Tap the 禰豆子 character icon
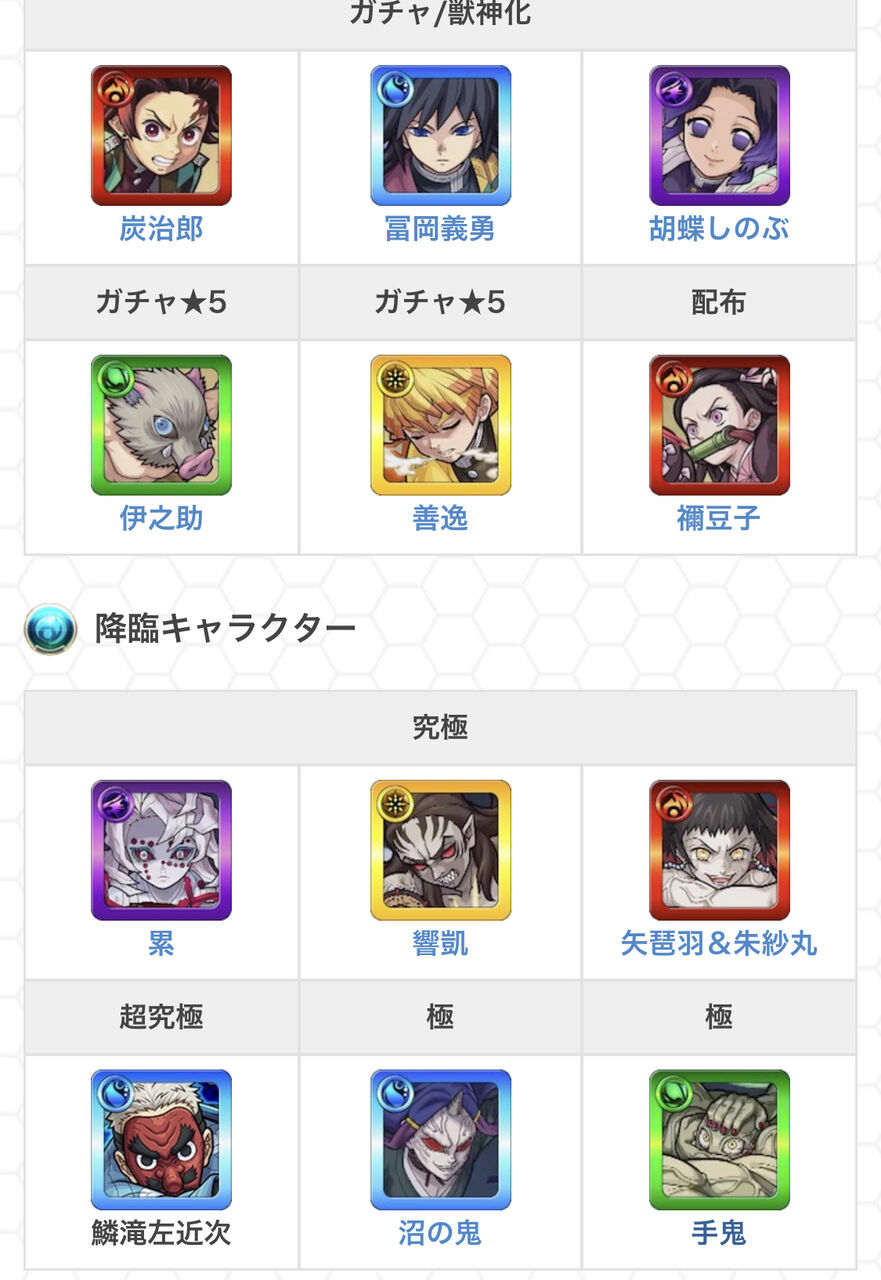The width and height of the screenshot is (881, 1280). (x=719, y=425)
